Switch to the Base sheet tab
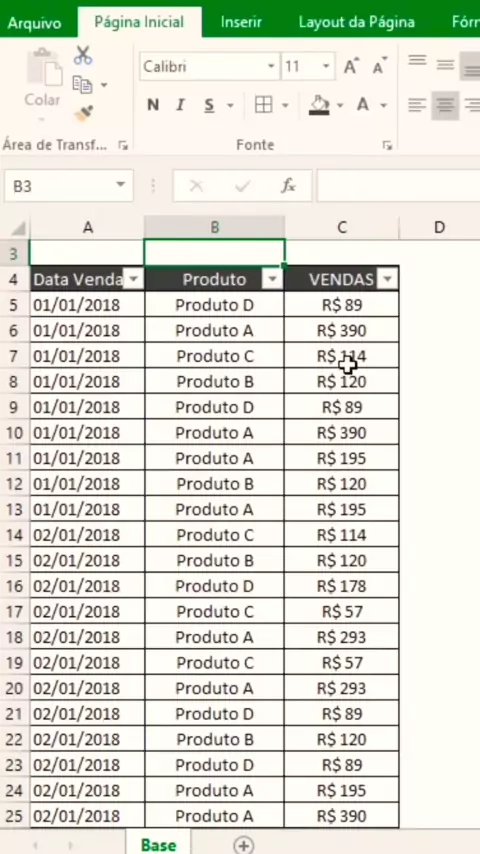Image resolution: width=480 pixels, height=854 pixels. 159,845
